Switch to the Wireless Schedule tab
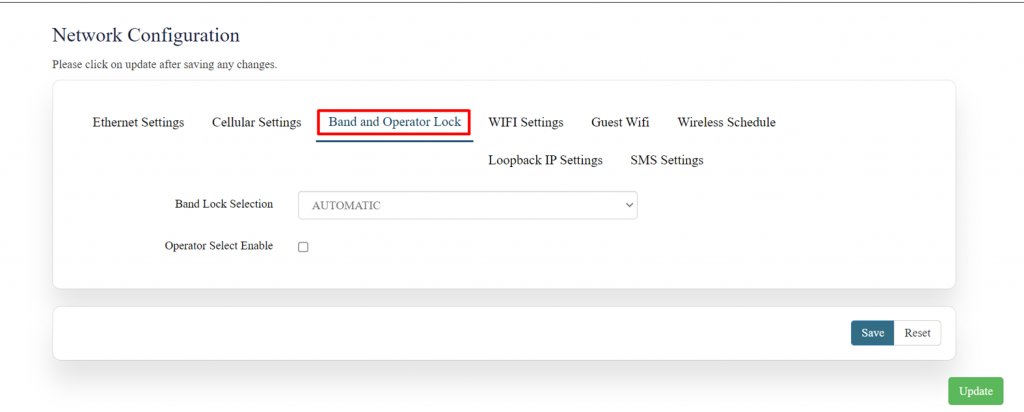 726,122
